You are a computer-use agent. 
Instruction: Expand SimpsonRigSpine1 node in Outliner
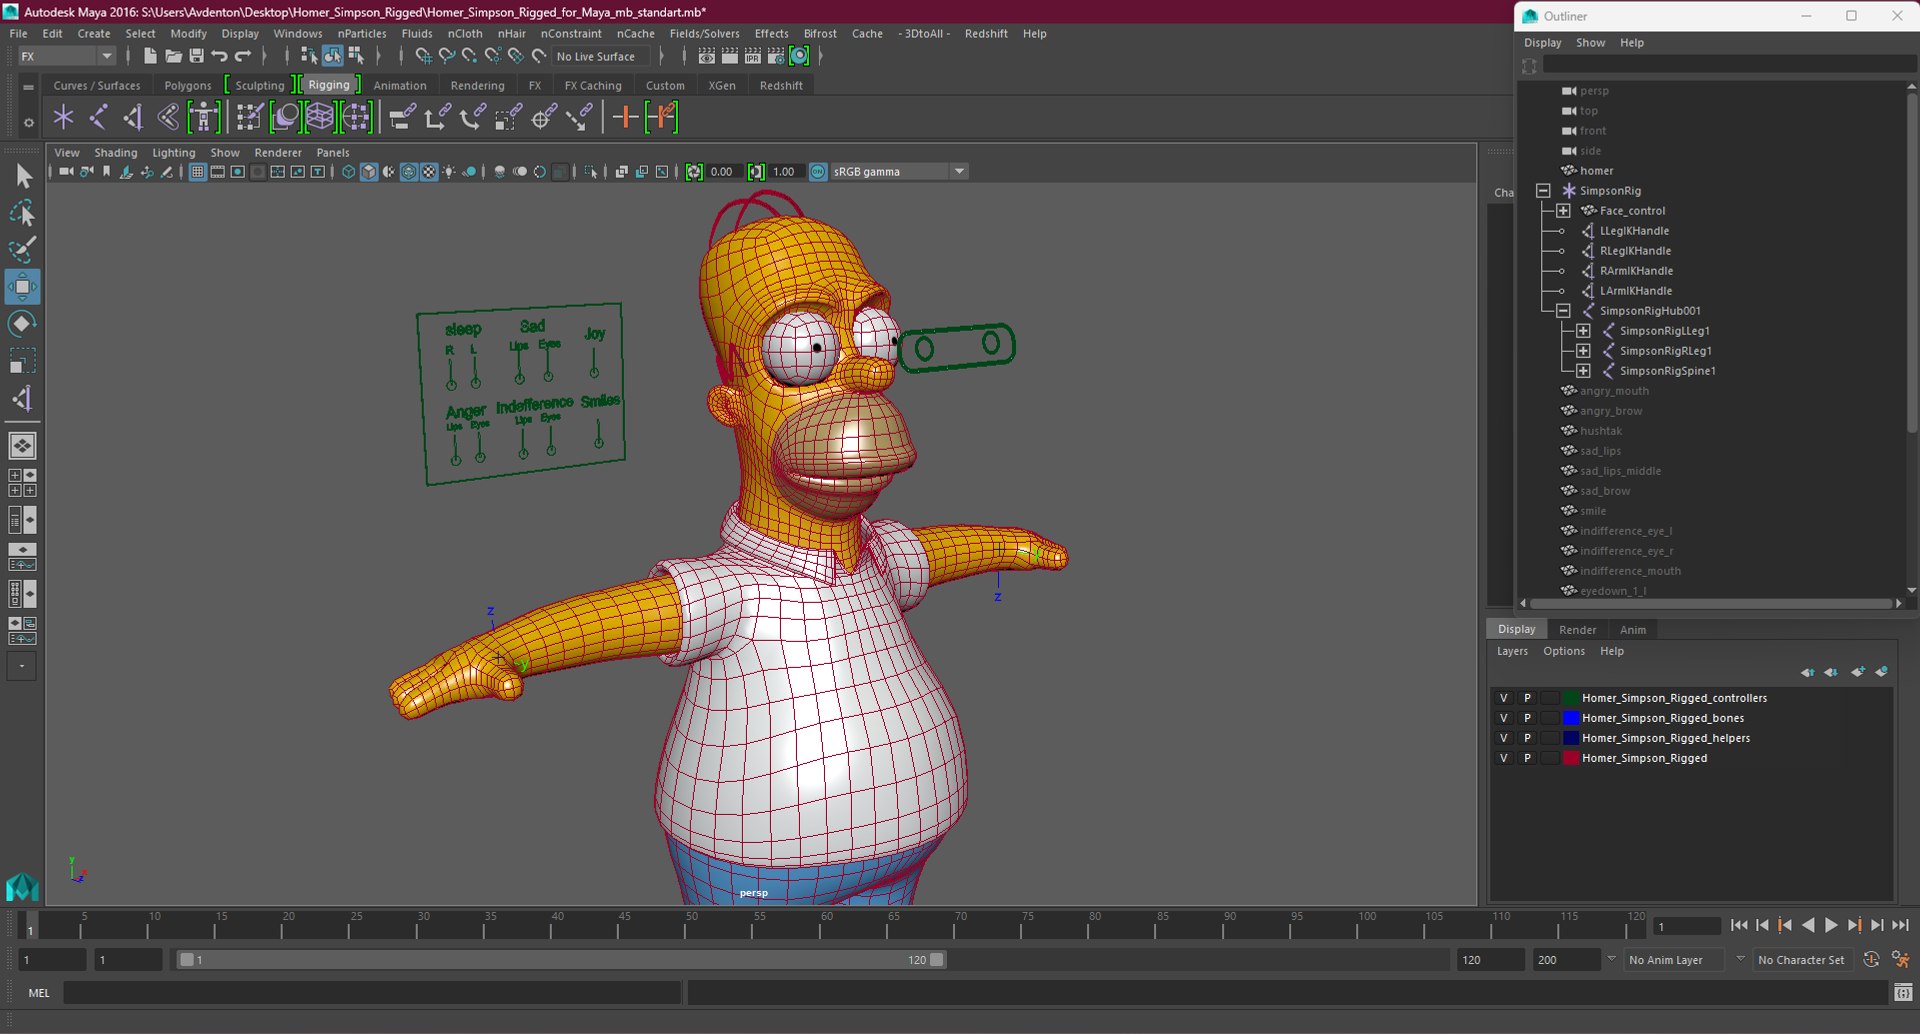(1583, 370)
